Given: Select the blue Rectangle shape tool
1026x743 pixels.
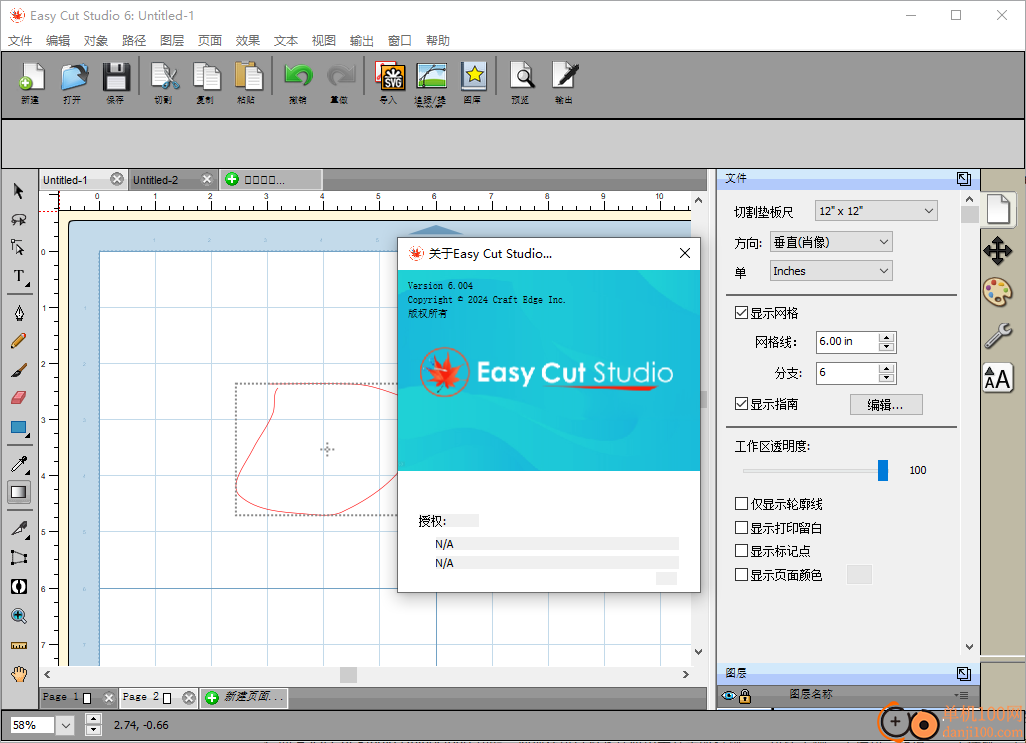Looking at the screenshot, I should click(19, 428).
